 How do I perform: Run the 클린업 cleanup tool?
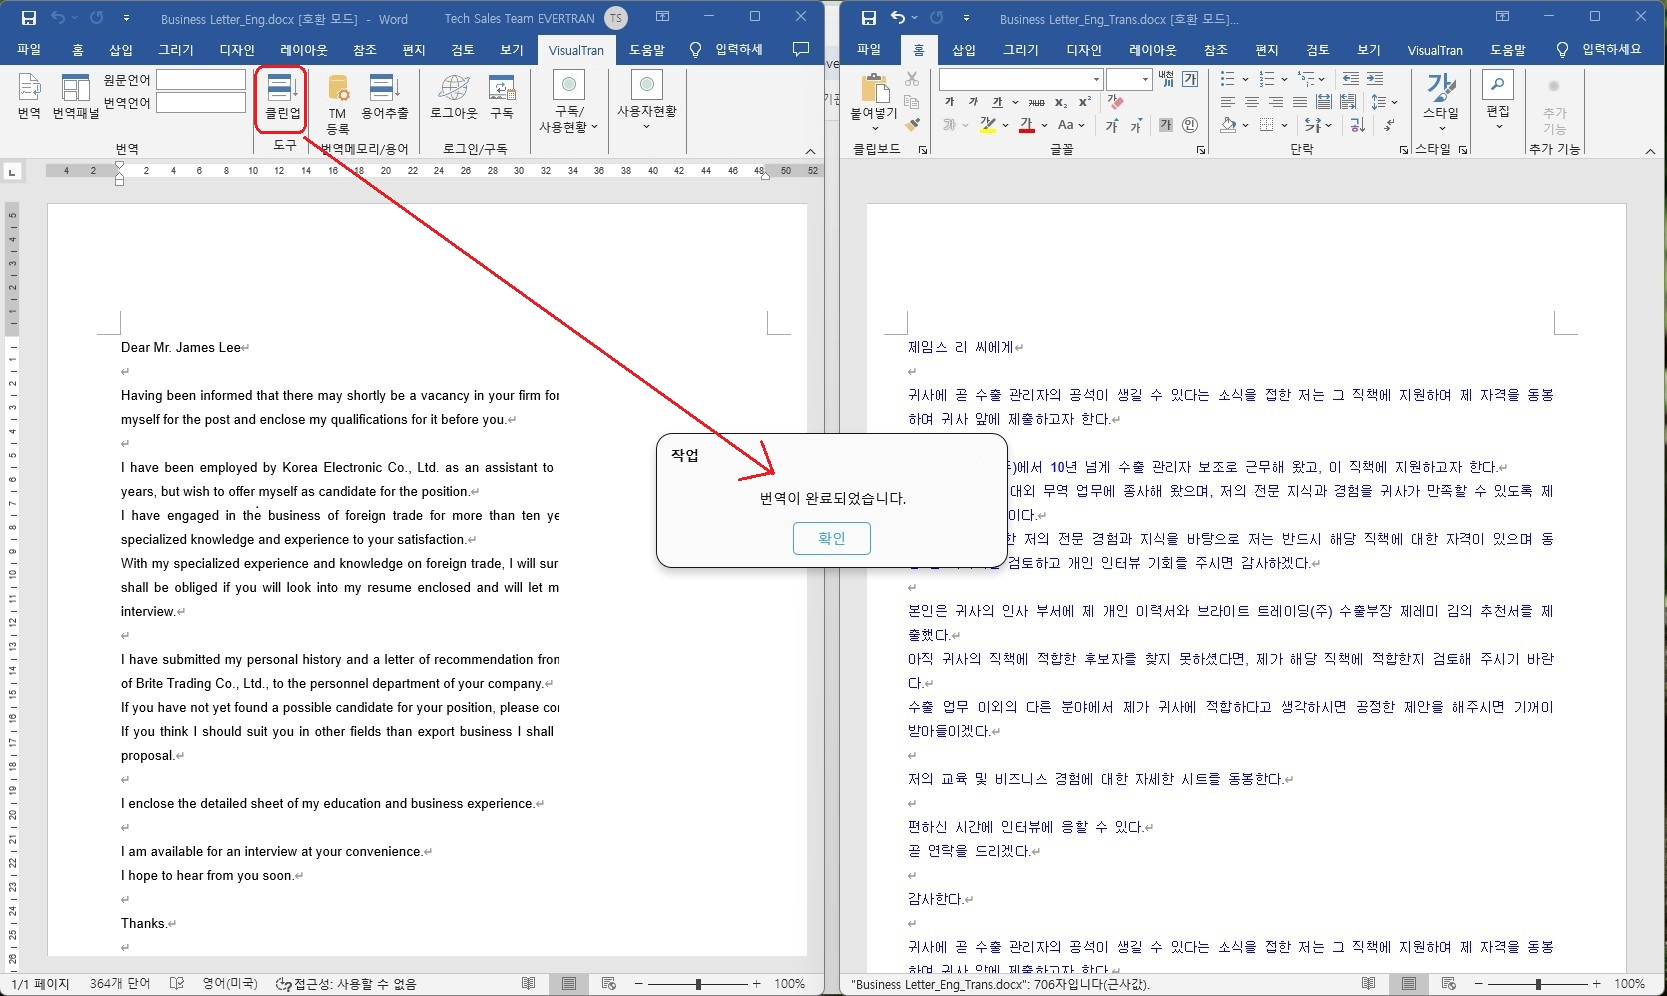point(282,97)
